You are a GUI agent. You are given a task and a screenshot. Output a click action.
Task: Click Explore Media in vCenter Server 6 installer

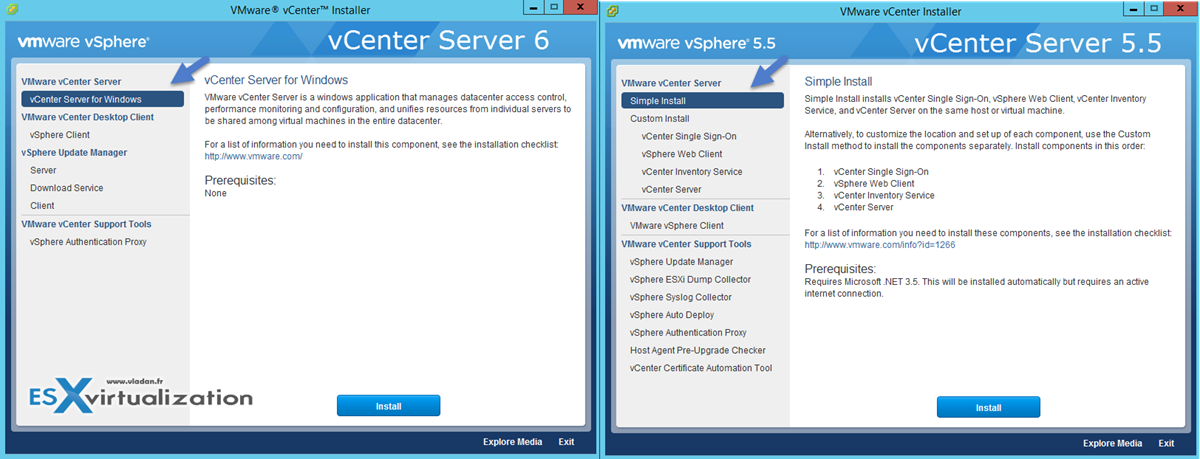click(512, 443)
